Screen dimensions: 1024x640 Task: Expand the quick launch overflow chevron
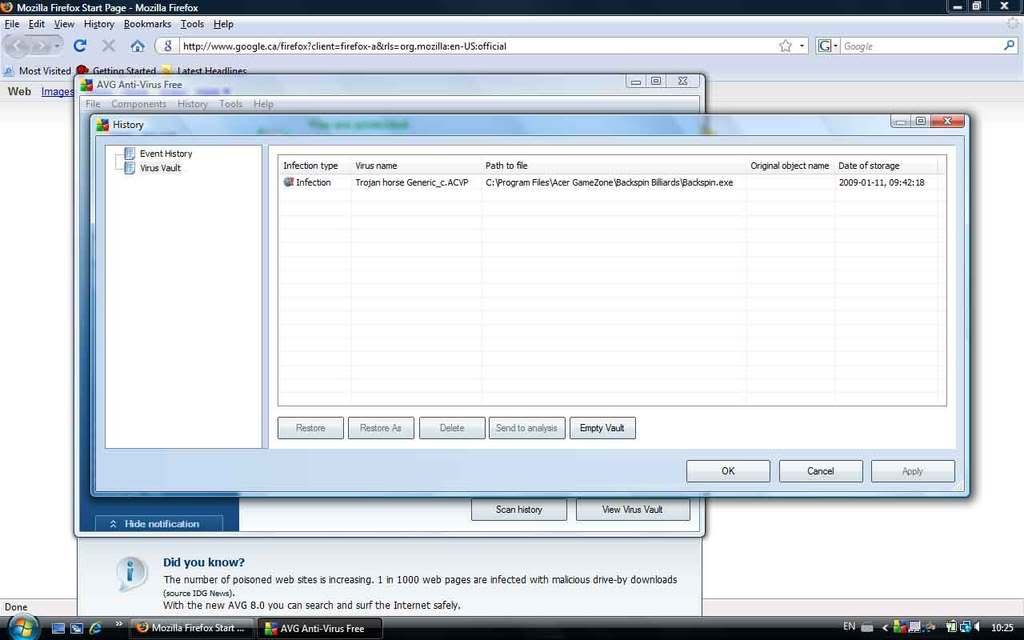(119, 624)
